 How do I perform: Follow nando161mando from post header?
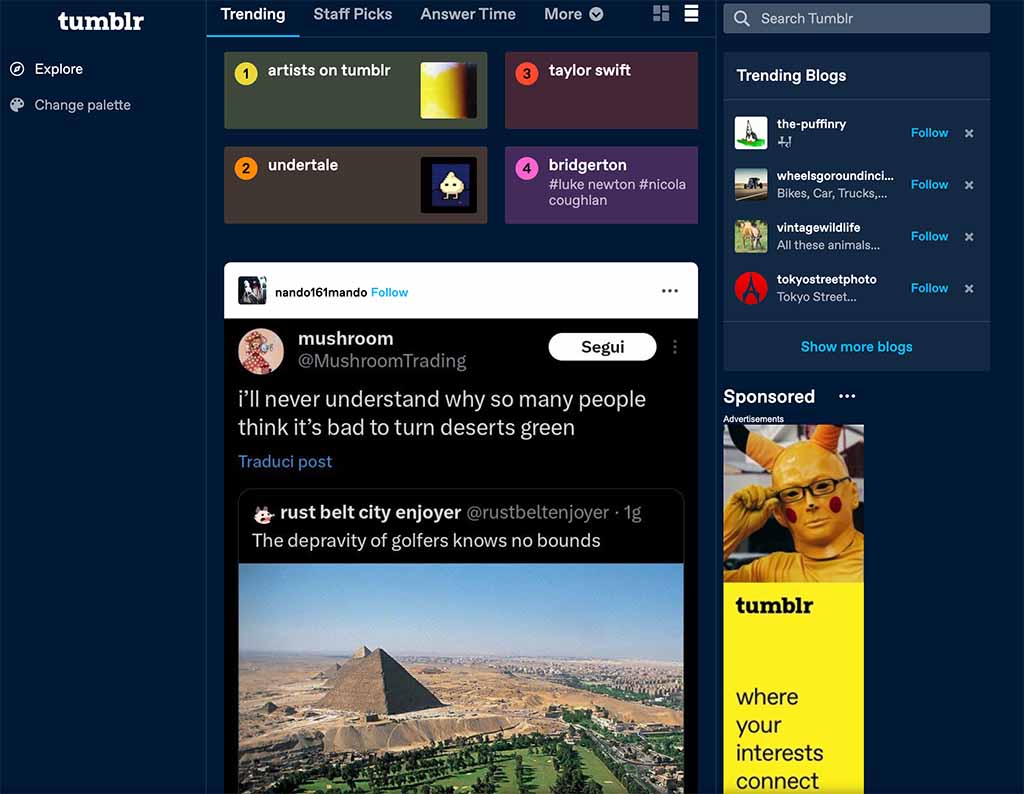click(x=389, y=293)
